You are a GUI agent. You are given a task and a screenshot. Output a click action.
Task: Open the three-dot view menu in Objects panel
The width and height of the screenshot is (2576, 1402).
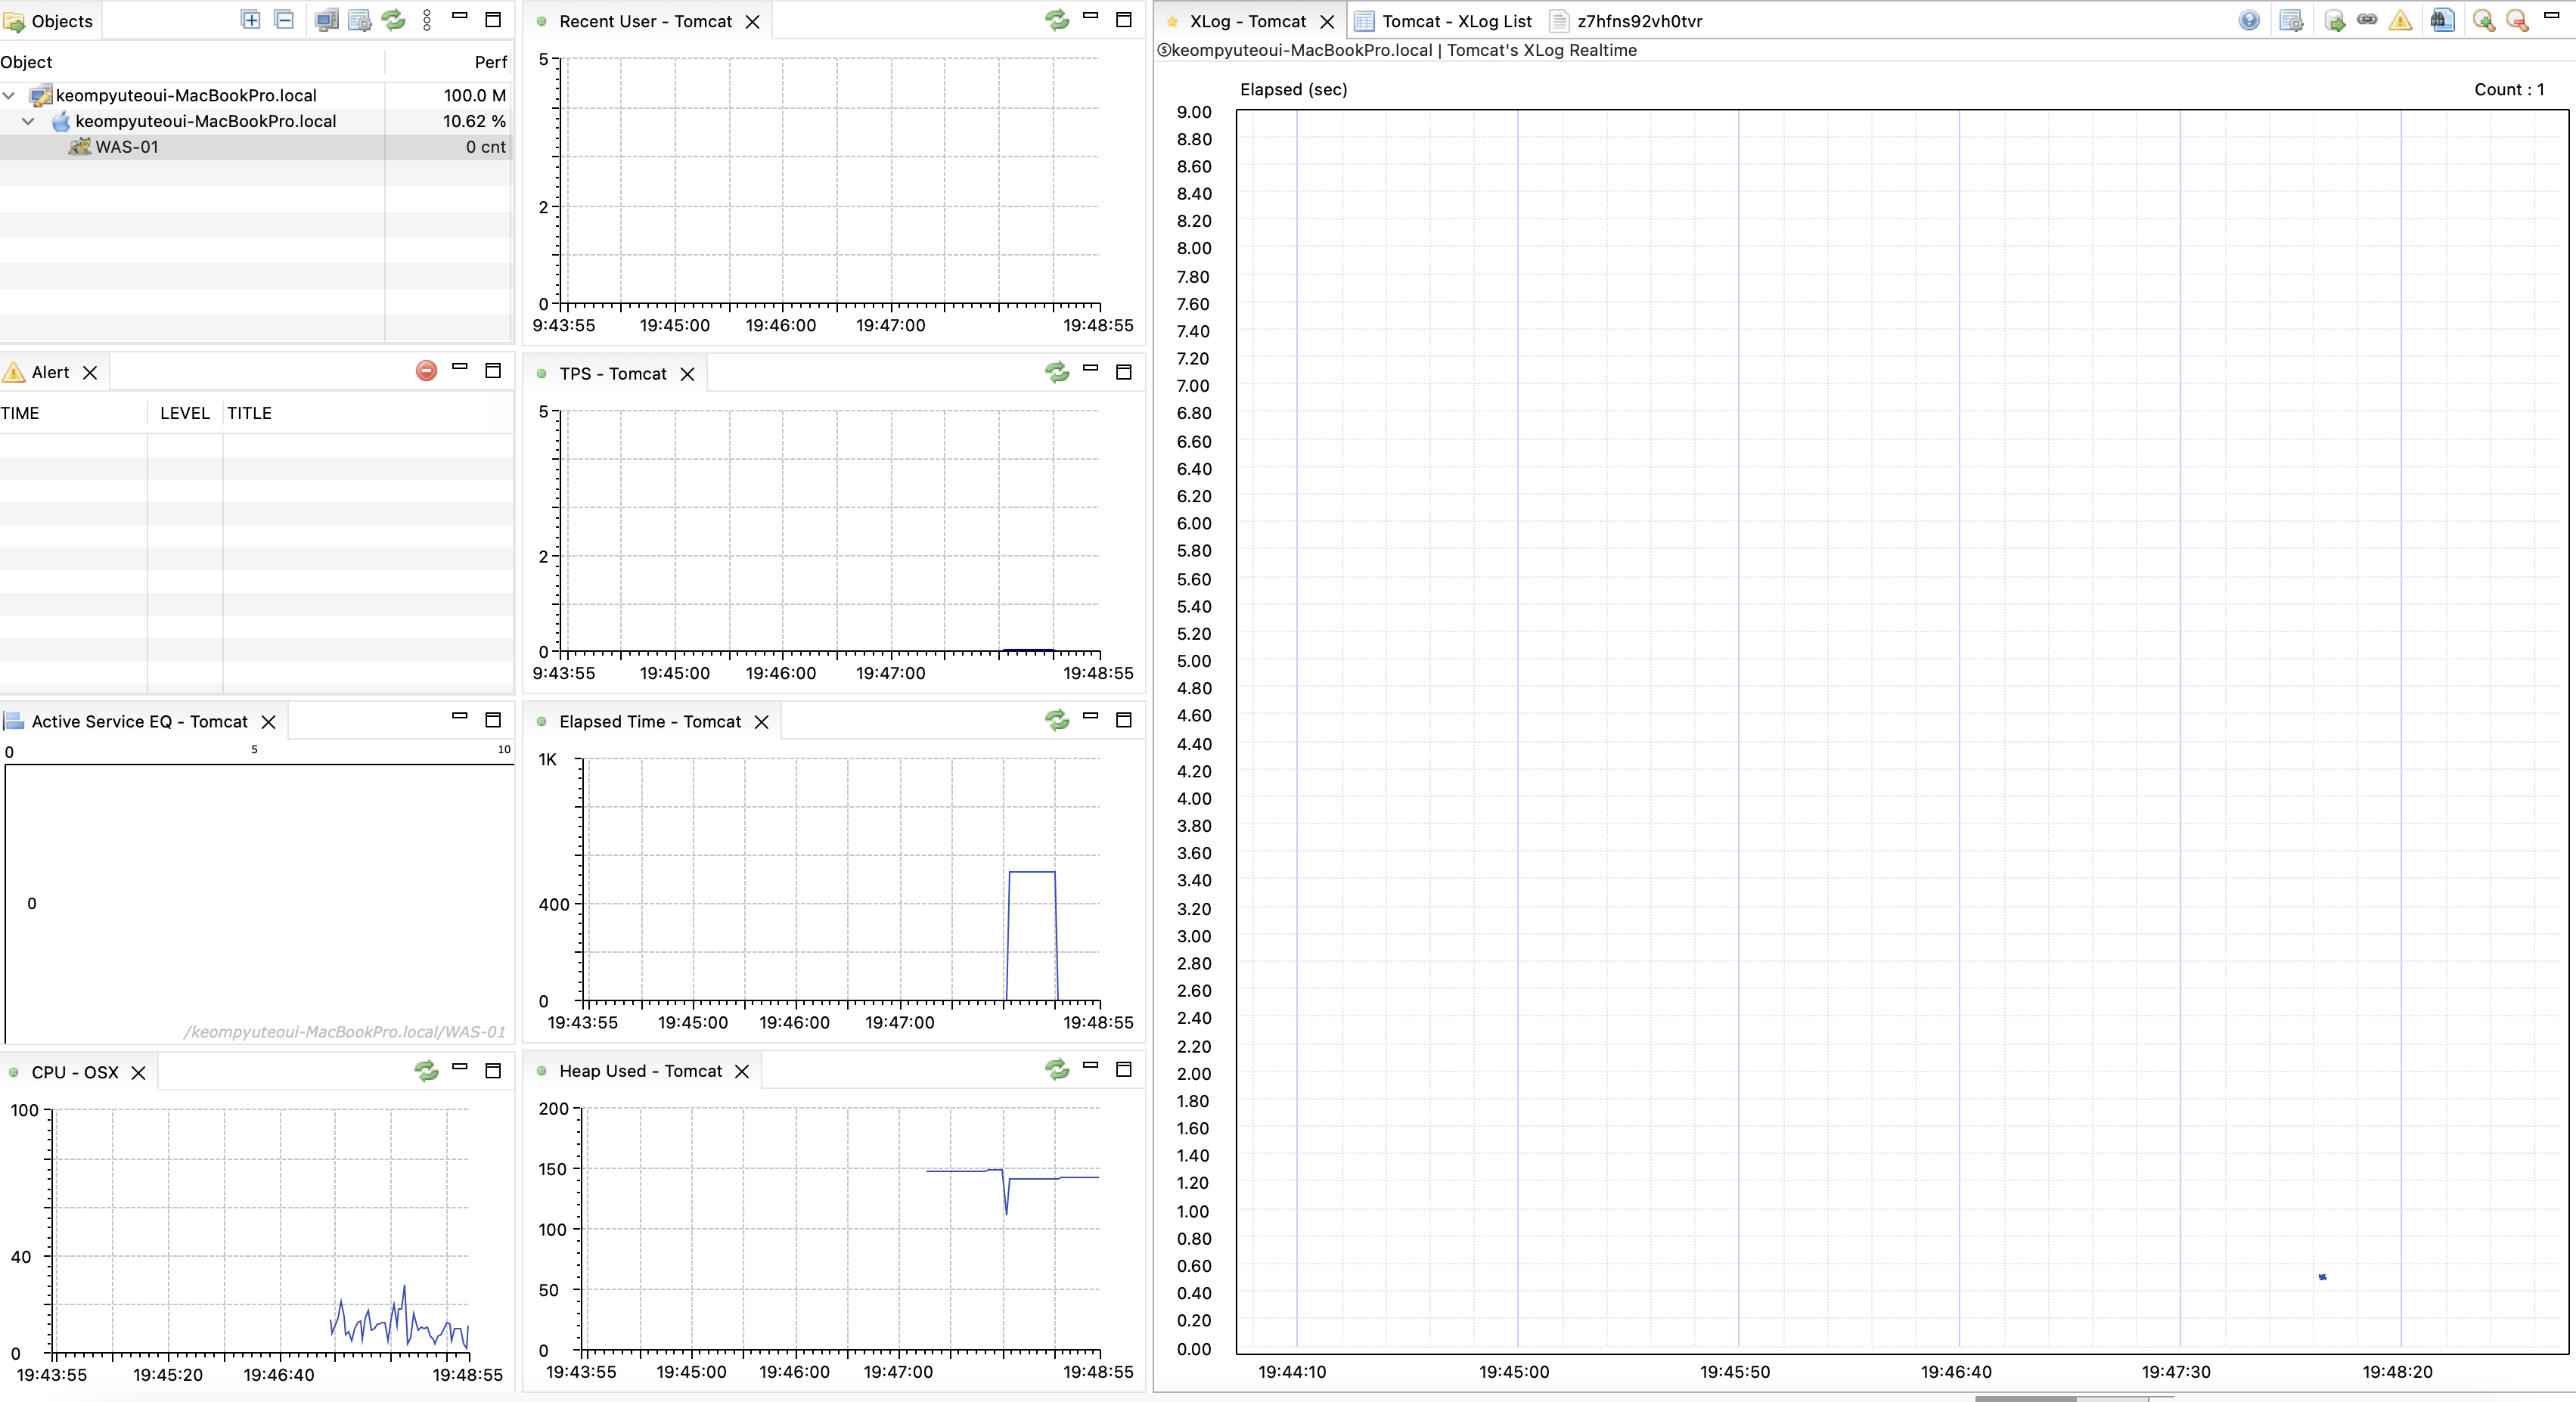point(427,20)
